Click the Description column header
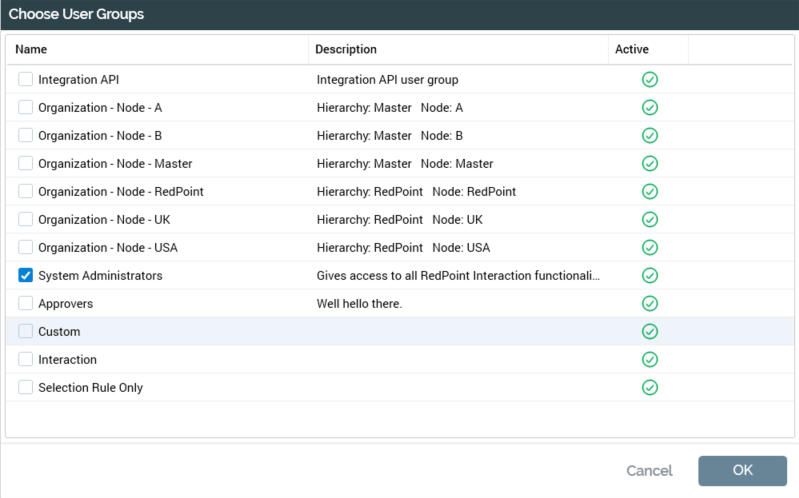The image size is (799, 498). tap(346, 49)
